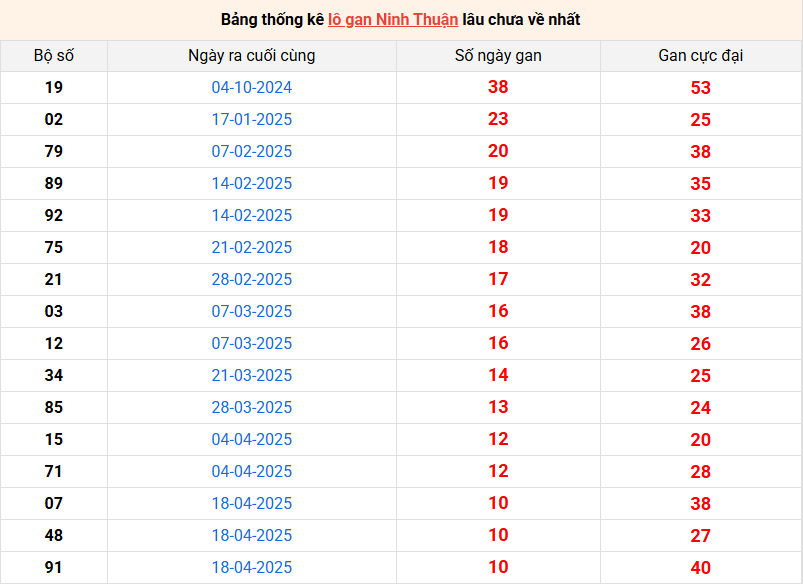Screen dimensions: 803x584
Task: Click the "Bộ số" column header
Action: pos(54,56)
